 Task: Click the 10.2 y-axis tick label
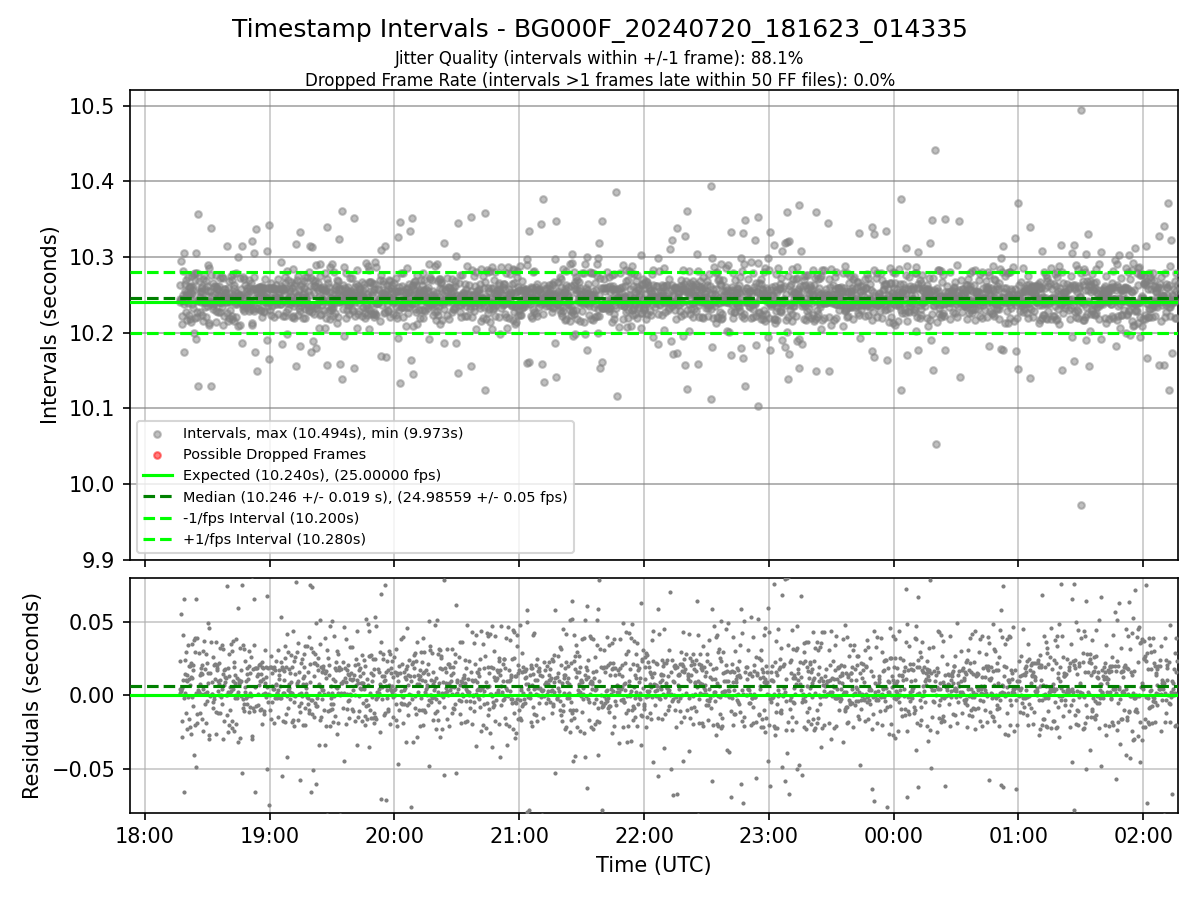[92, 333]
